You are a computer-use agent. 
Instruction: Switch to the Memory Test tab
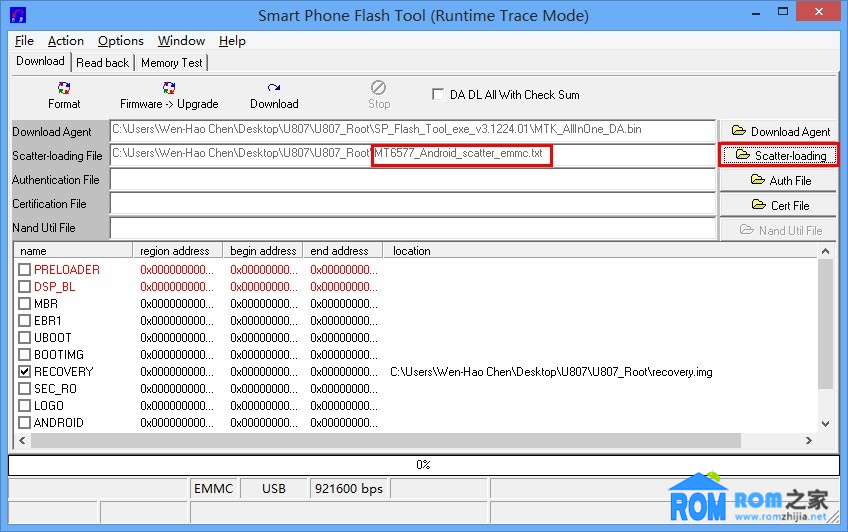[x=171, y=62]
